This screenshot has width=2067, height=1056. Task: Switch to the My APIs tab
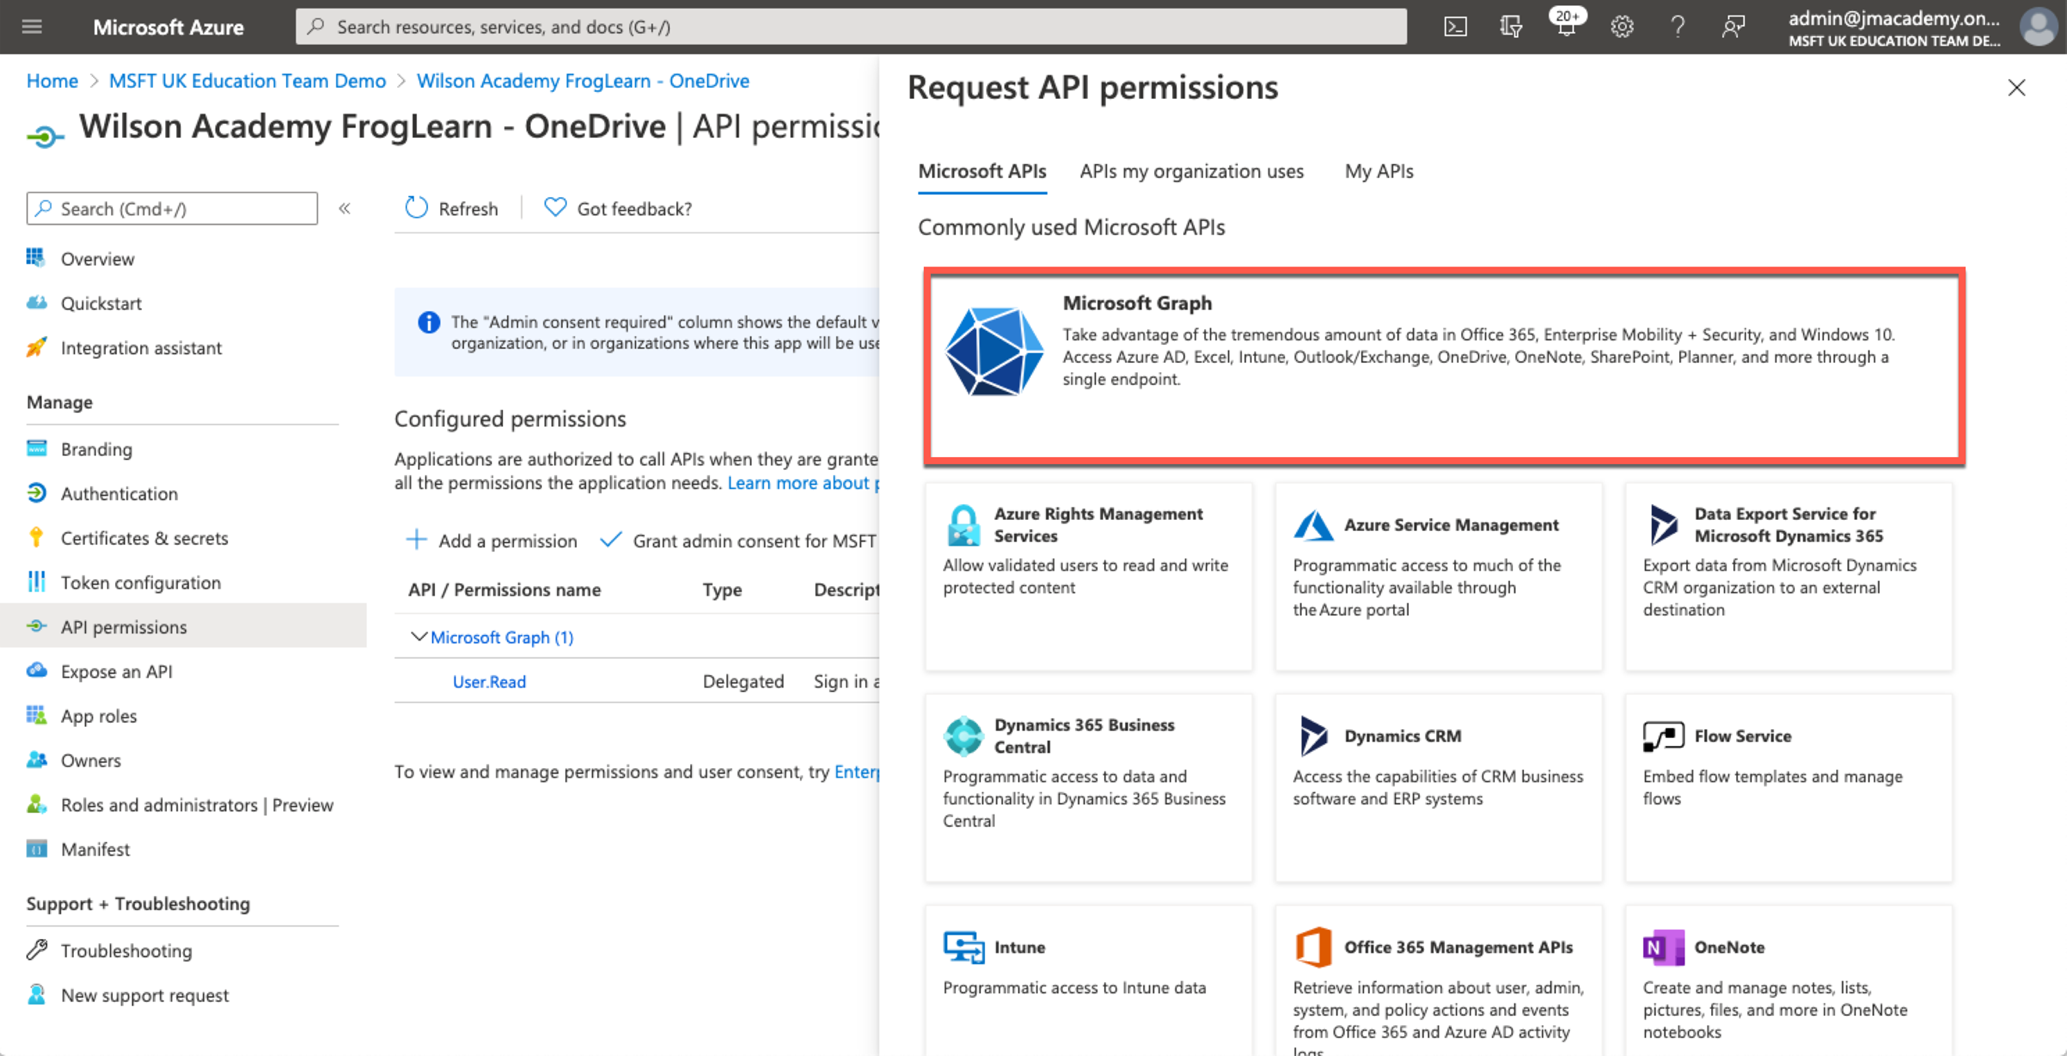click(x=1378, y=171)
